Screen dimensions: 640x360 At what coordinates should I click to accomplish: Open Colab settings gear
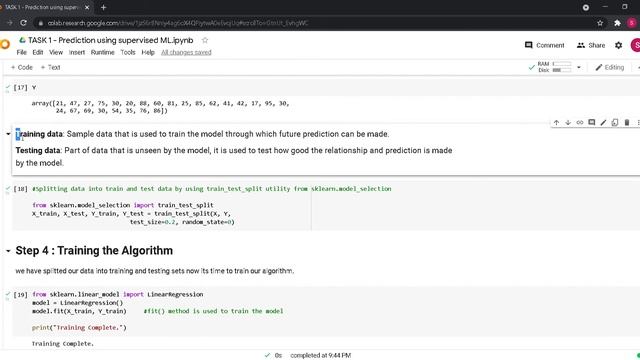click(x=618, y=45)
